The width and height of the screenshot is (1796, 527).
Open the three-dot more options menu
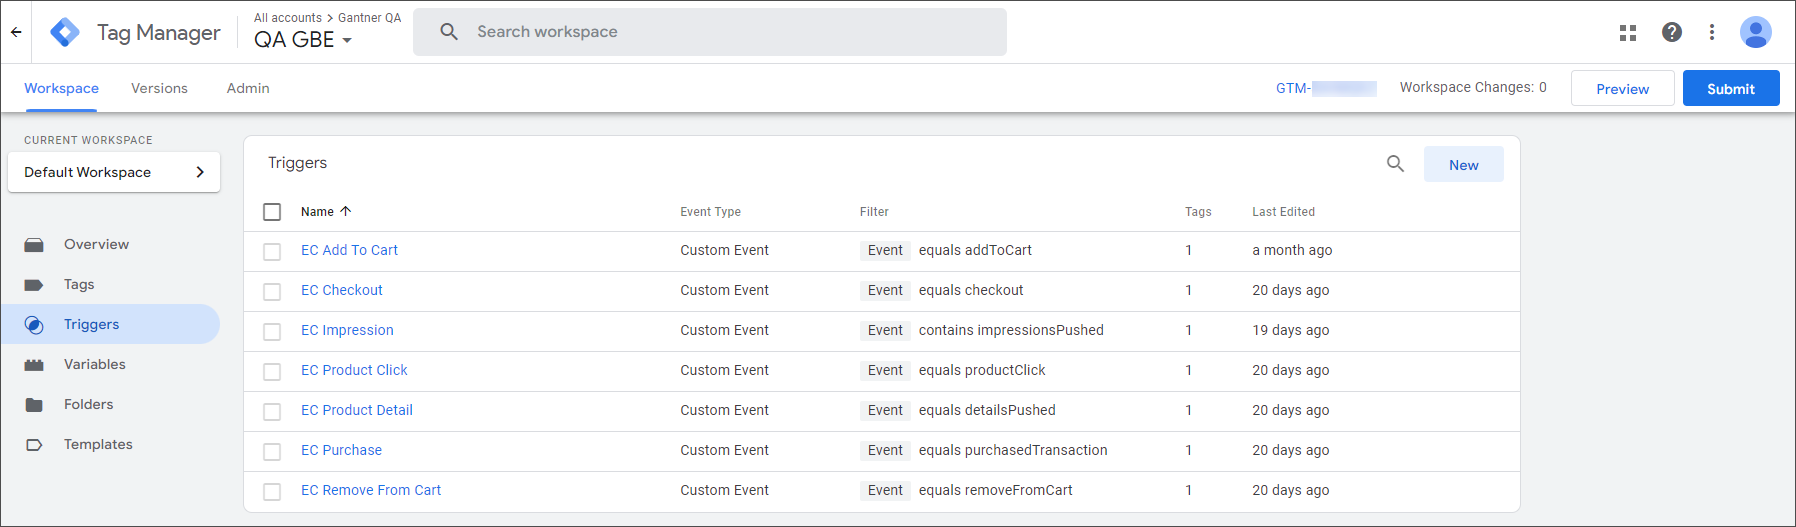[x=1712, y=32]
